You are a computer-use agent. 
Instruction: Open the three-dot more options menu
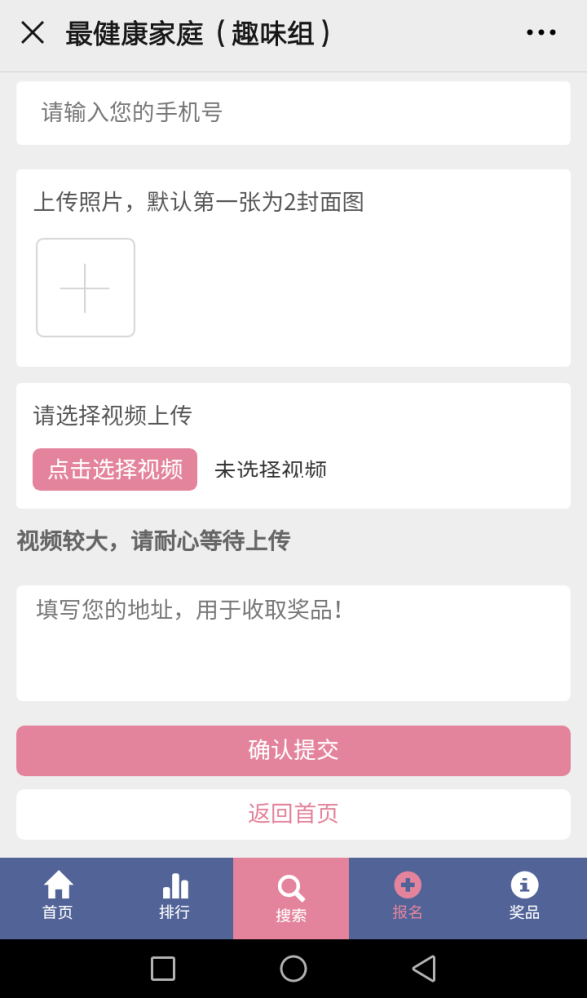point(541,32)
